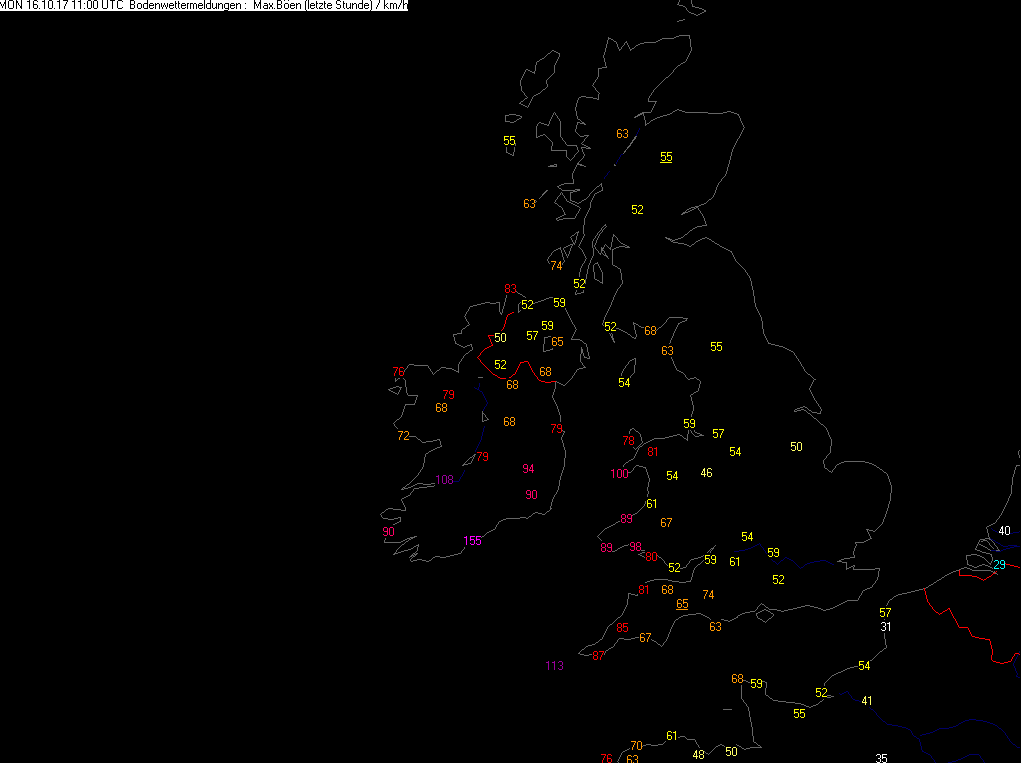Click the purple 108 reading in western Ireland
The width and height of the screenshot is (1021, 763).
444,480
